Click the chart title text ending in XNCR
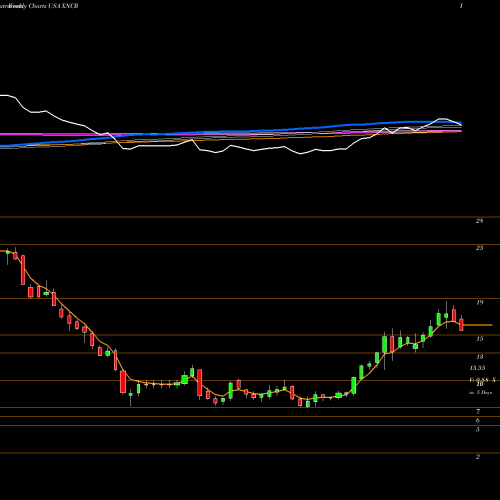Image resolution: width=500 pixels, height=500 pixels. (x=39, y=6)
